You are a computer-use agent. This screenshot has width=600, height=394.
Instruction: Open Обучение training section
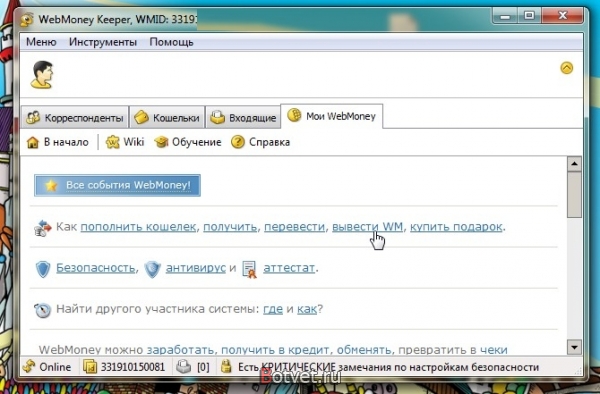tap(188, 142)
